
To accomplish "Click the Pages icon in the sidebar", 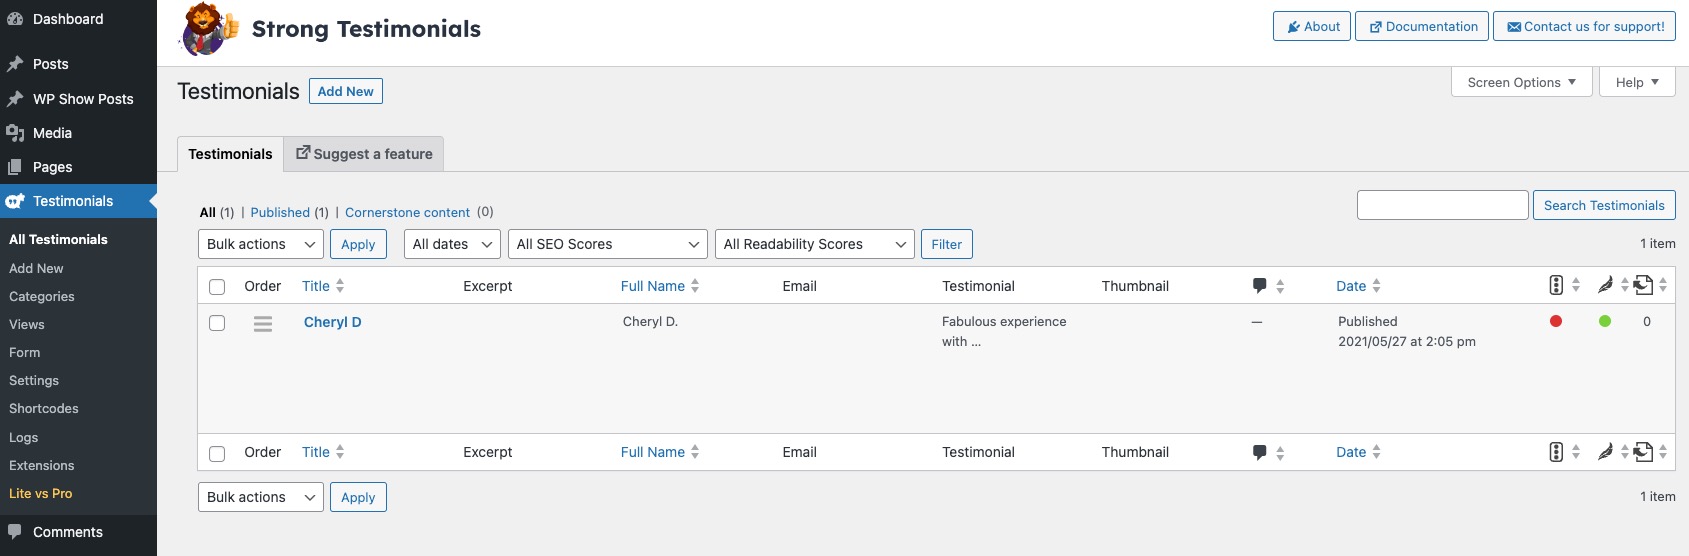I will pos(15,167).
